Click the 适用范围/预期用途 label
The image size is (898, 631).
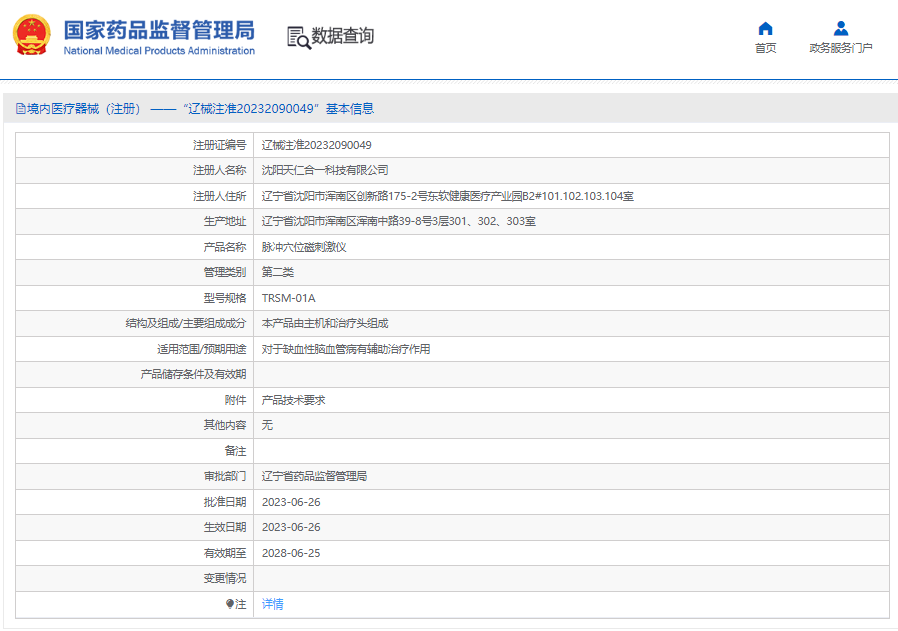202,349
